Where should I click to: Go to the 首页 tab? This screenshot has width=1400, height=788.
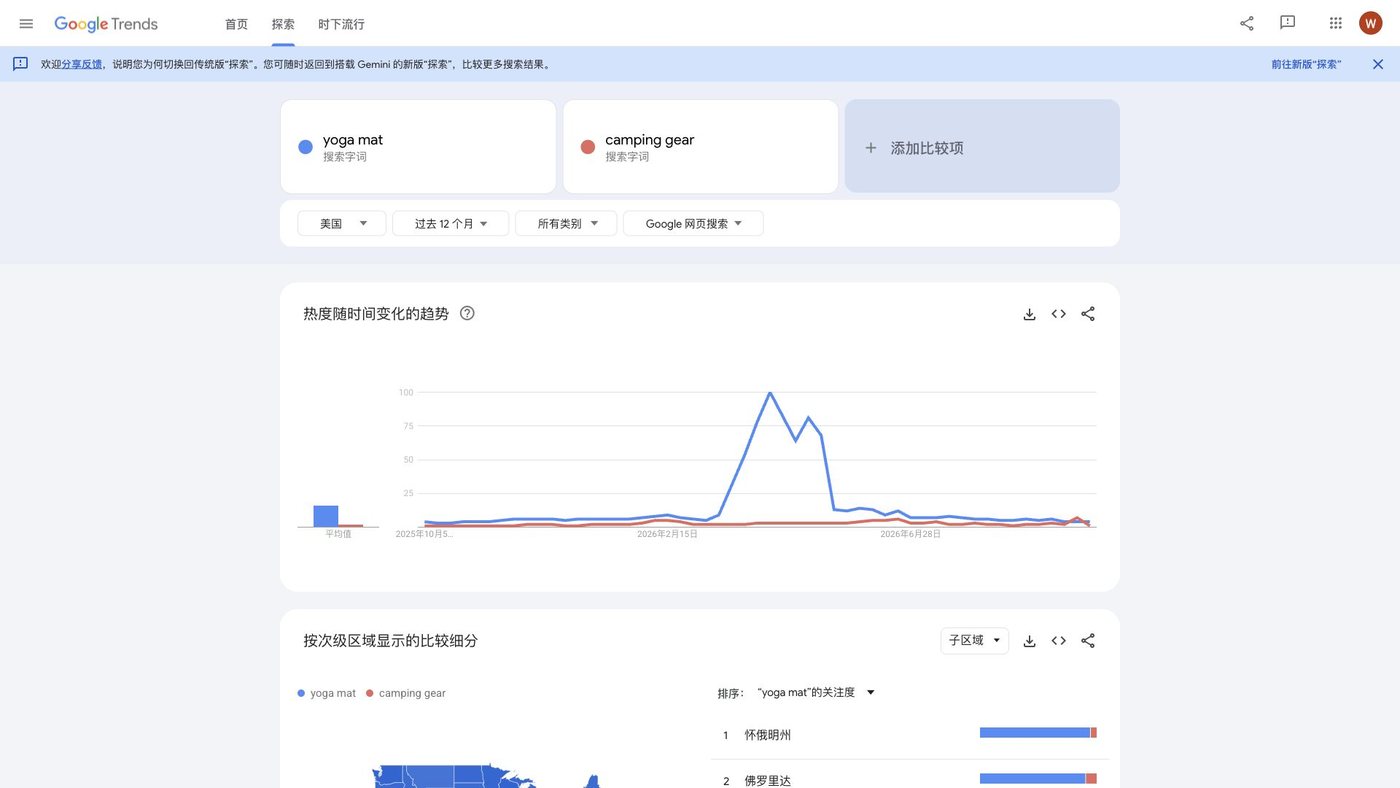tap(236, 24)
